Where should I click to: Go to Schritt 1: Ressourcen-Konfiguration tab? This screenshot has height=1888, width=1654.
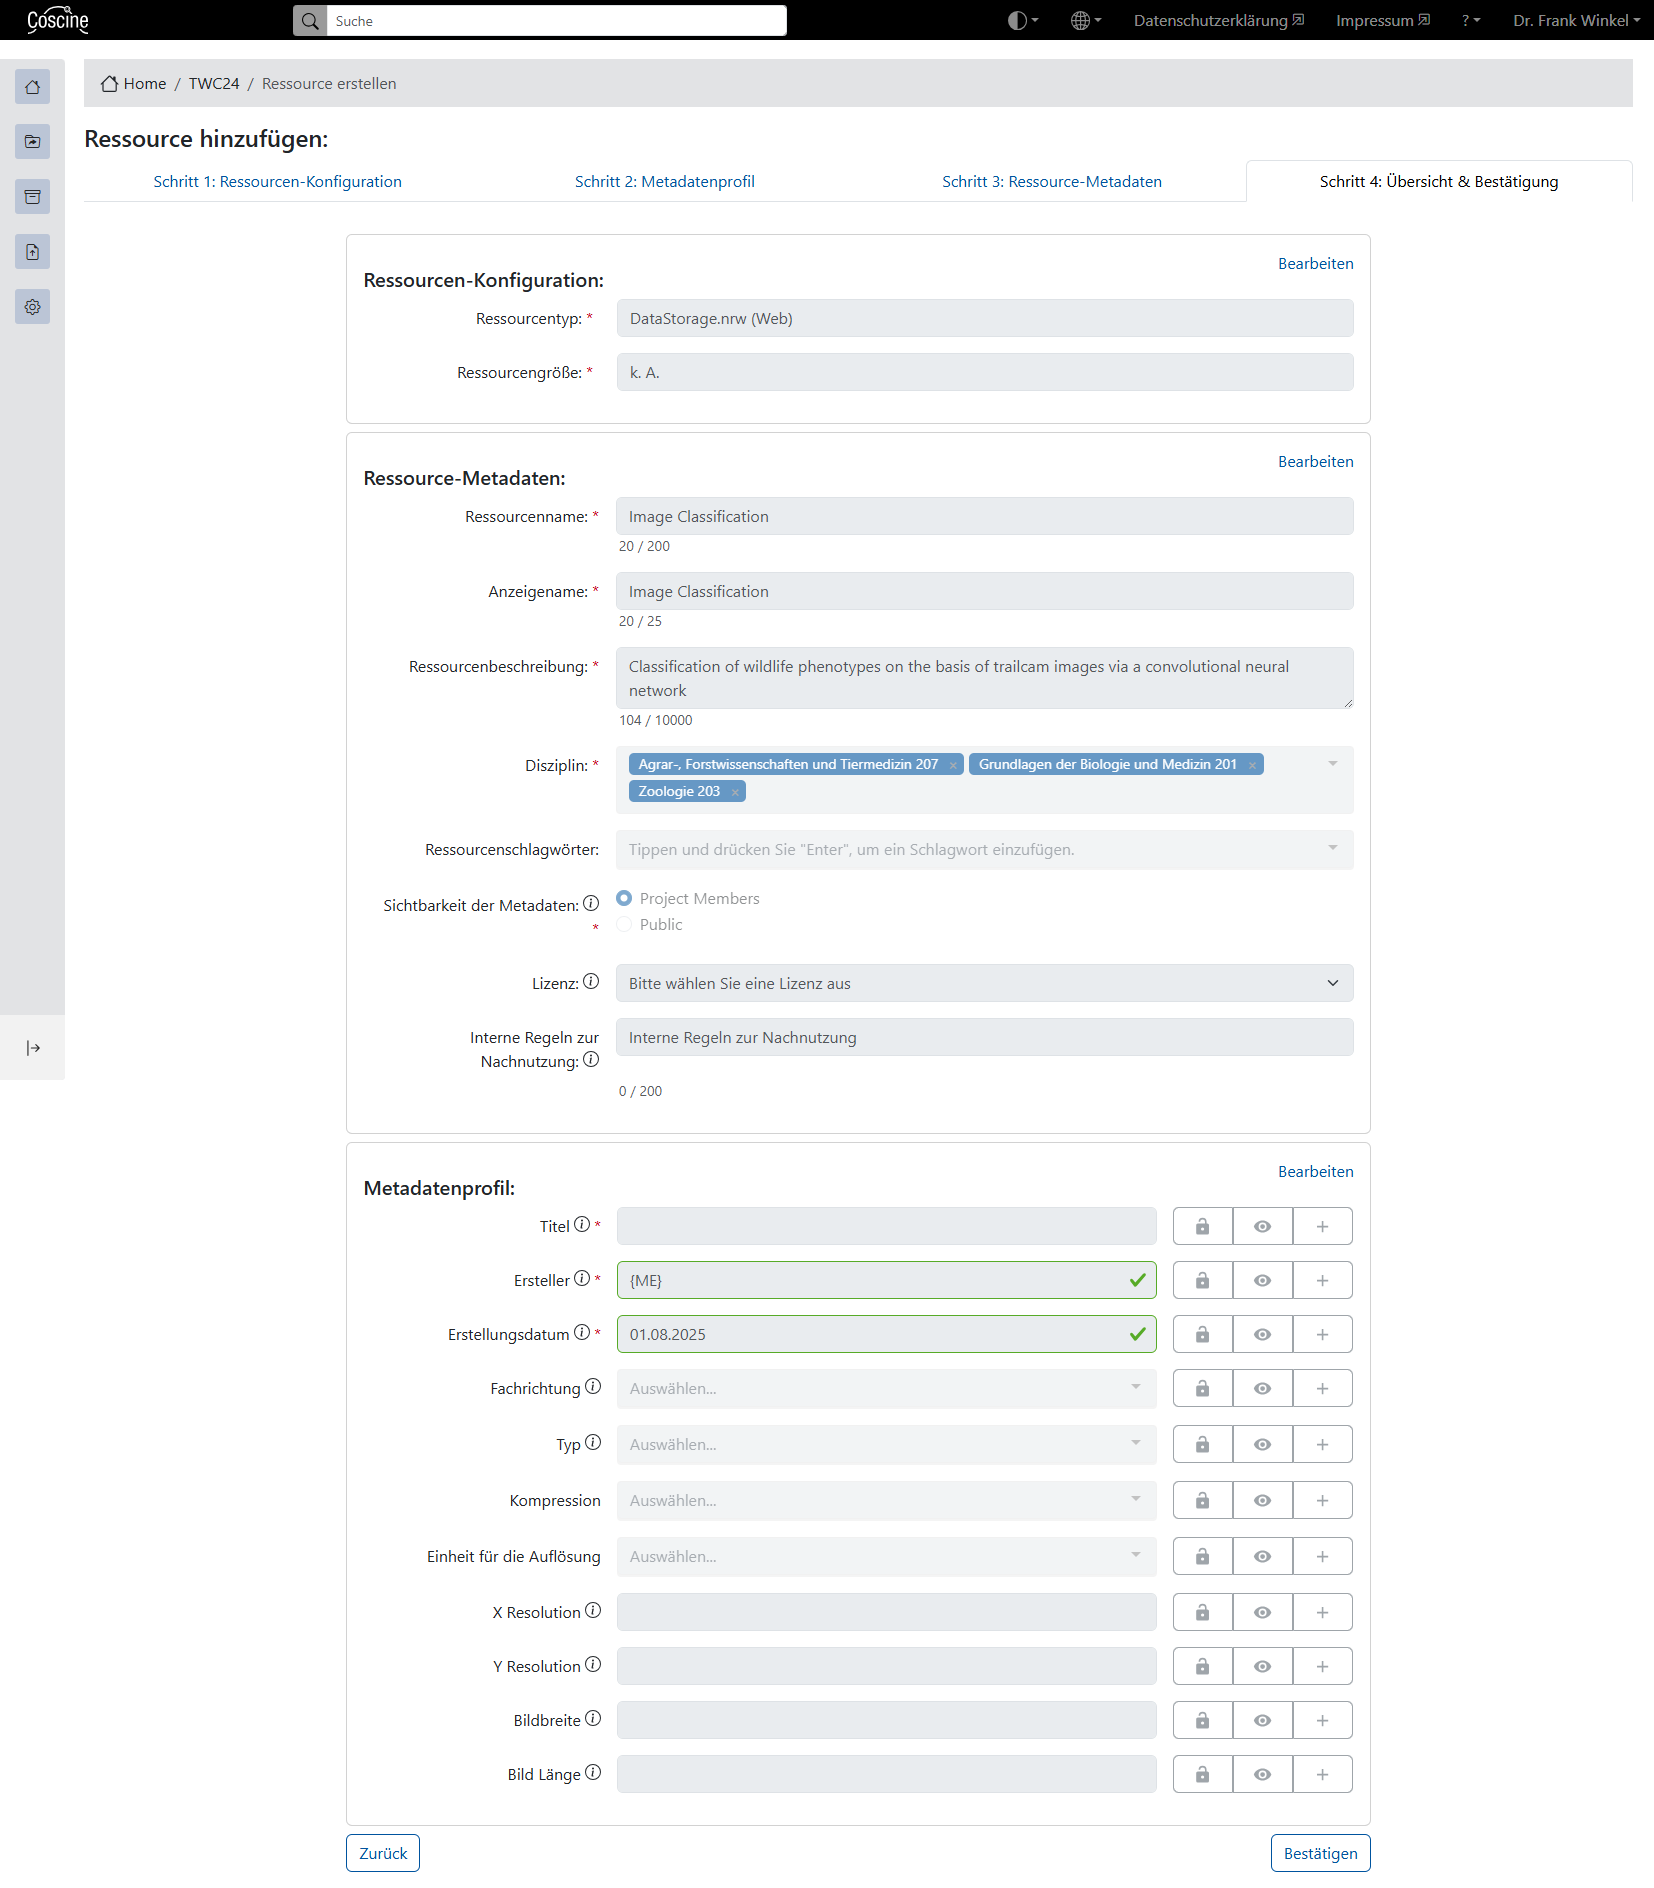click(x=277, y=181)
